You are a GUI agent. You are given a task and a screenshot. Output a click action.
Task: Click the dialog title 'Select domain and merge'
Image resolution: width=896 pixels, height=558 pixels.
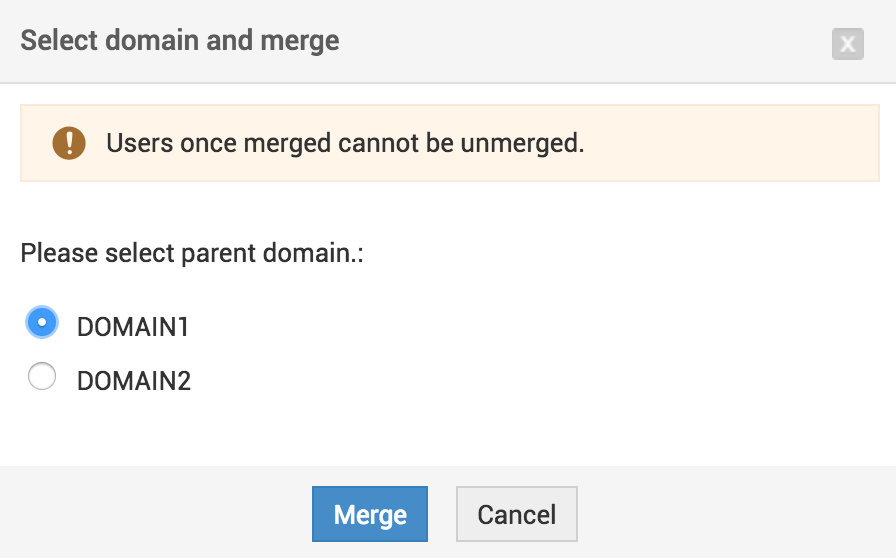coord(180,41)
